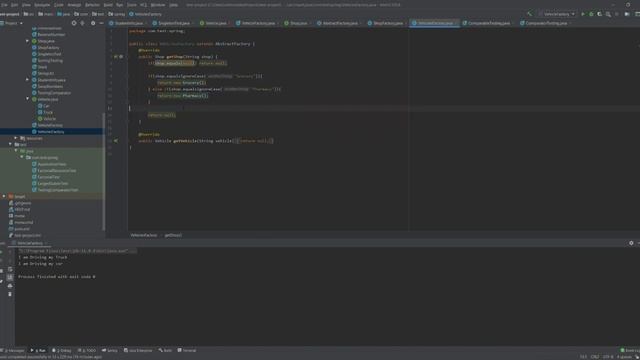Click the Search Everywhere magnifier icon
The height and width of the screenshot is (360, 640).
pyautogui.click(x=608, y=14)
